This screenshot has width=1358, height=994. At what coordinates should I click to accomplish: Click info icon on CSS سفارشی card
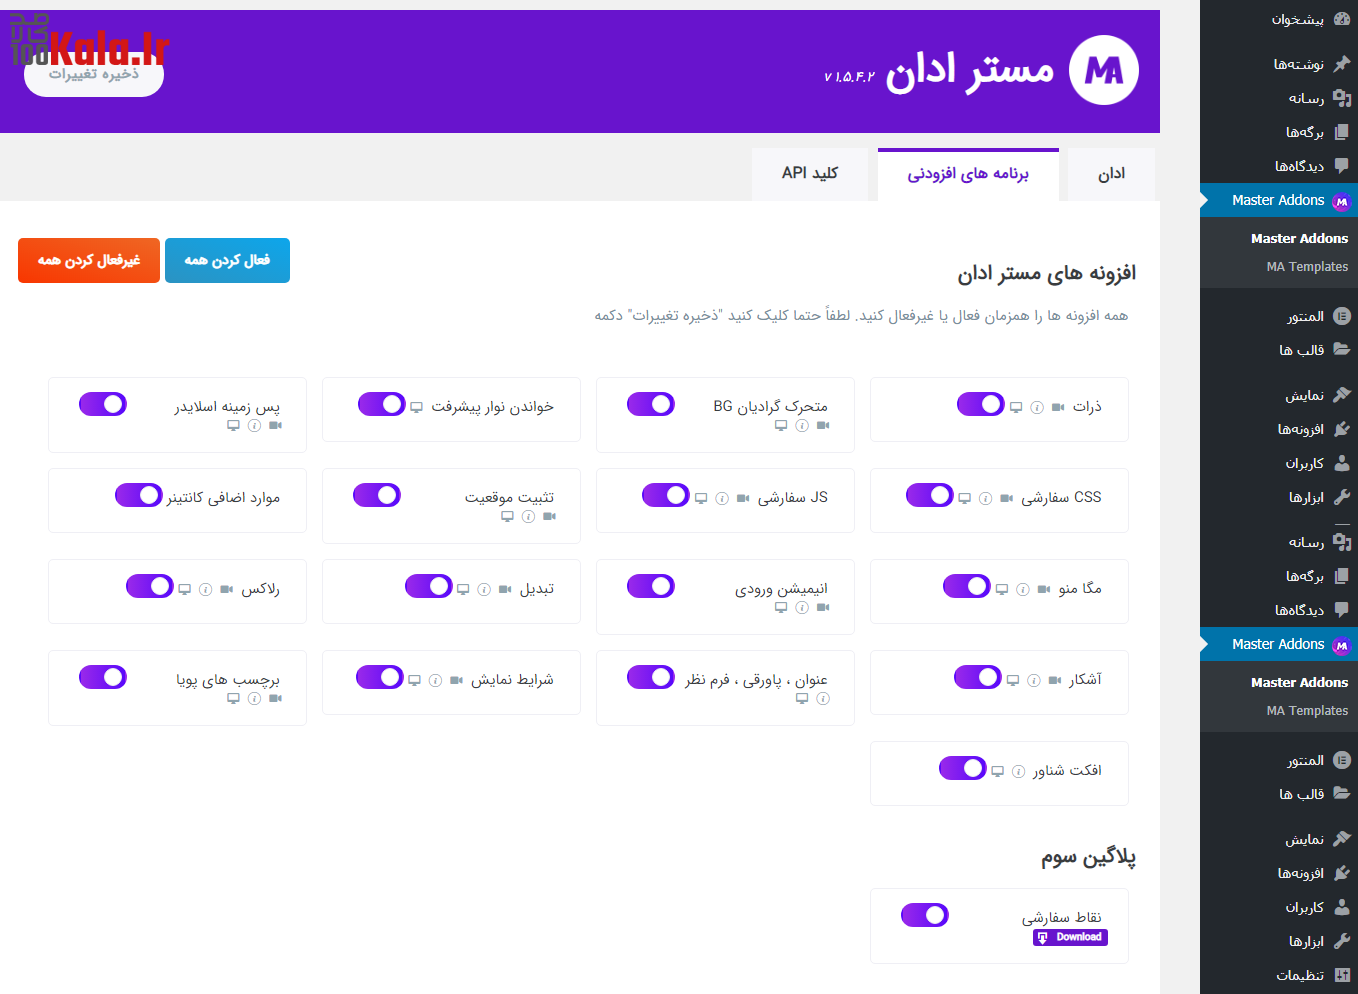tap(985, 498)
